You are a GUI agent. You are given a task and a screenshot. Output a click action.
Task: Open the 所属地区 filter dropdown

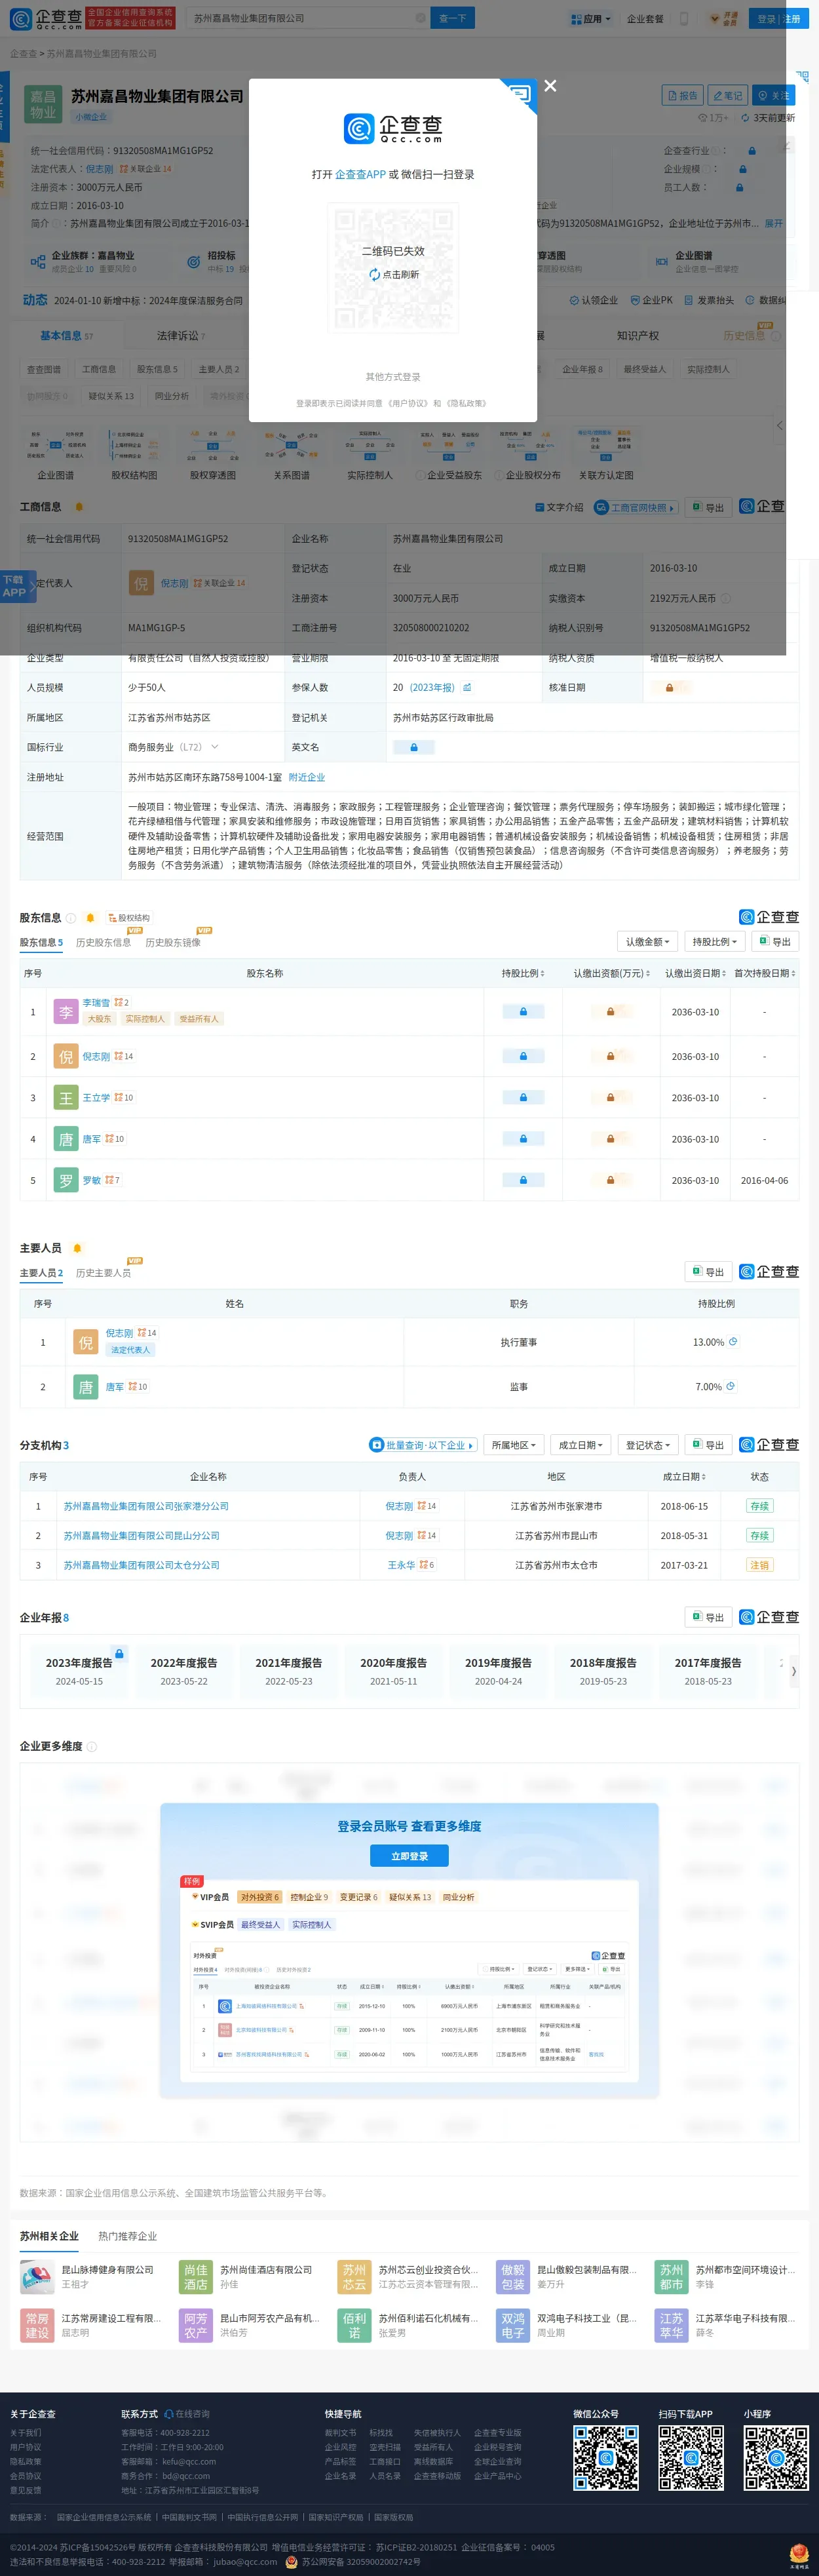point(514,1445)
